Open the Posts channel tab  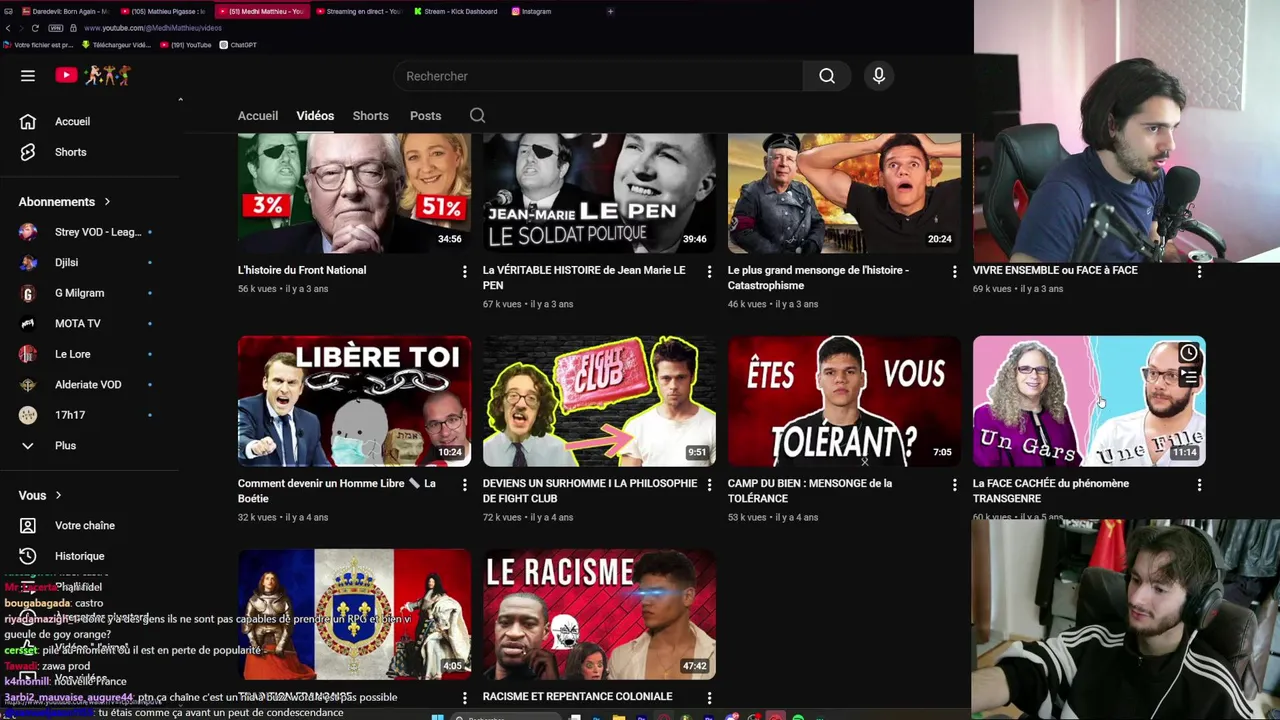tap(425, 116)
